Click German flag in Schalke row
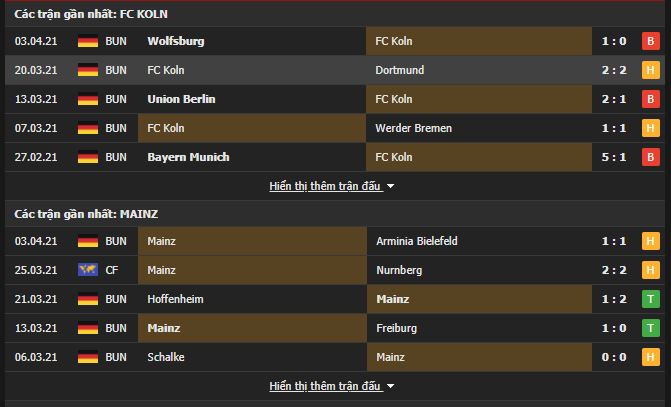671x407 pixels. 88,357
